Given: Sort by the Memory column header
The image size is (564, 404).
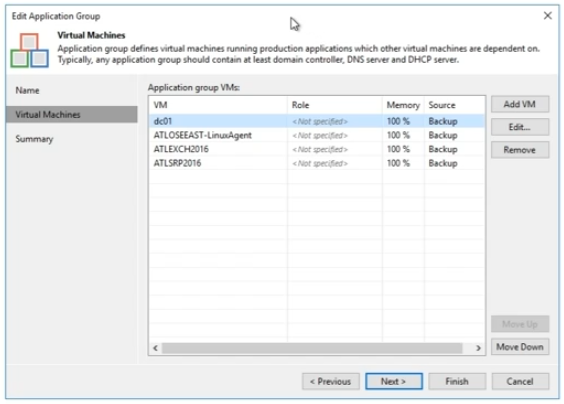Looking at the screenshot, I should point(403,105).
